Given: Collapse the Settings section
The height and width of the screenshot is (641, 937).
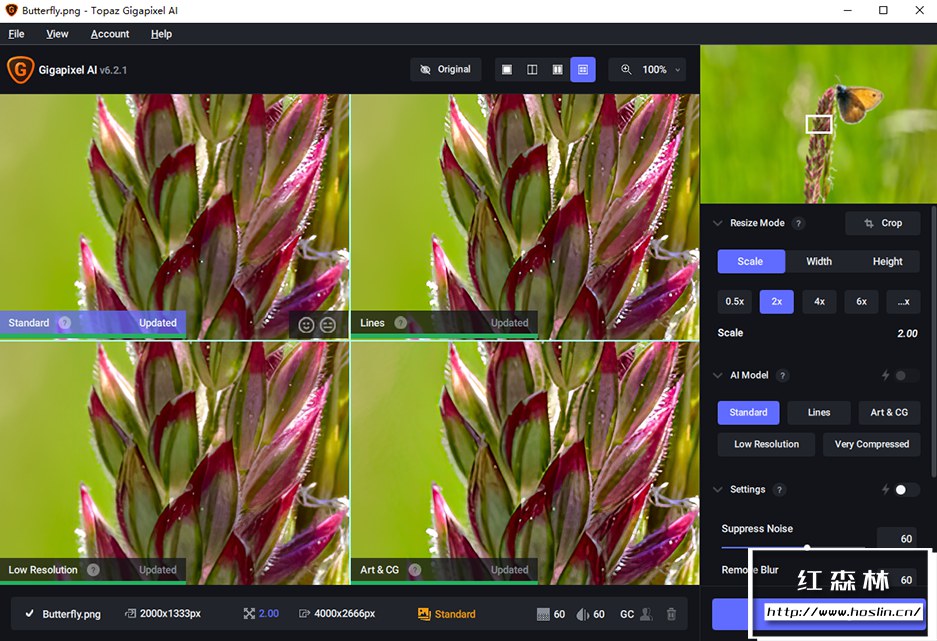Looking at the screenshot, I should pos(717,490).
